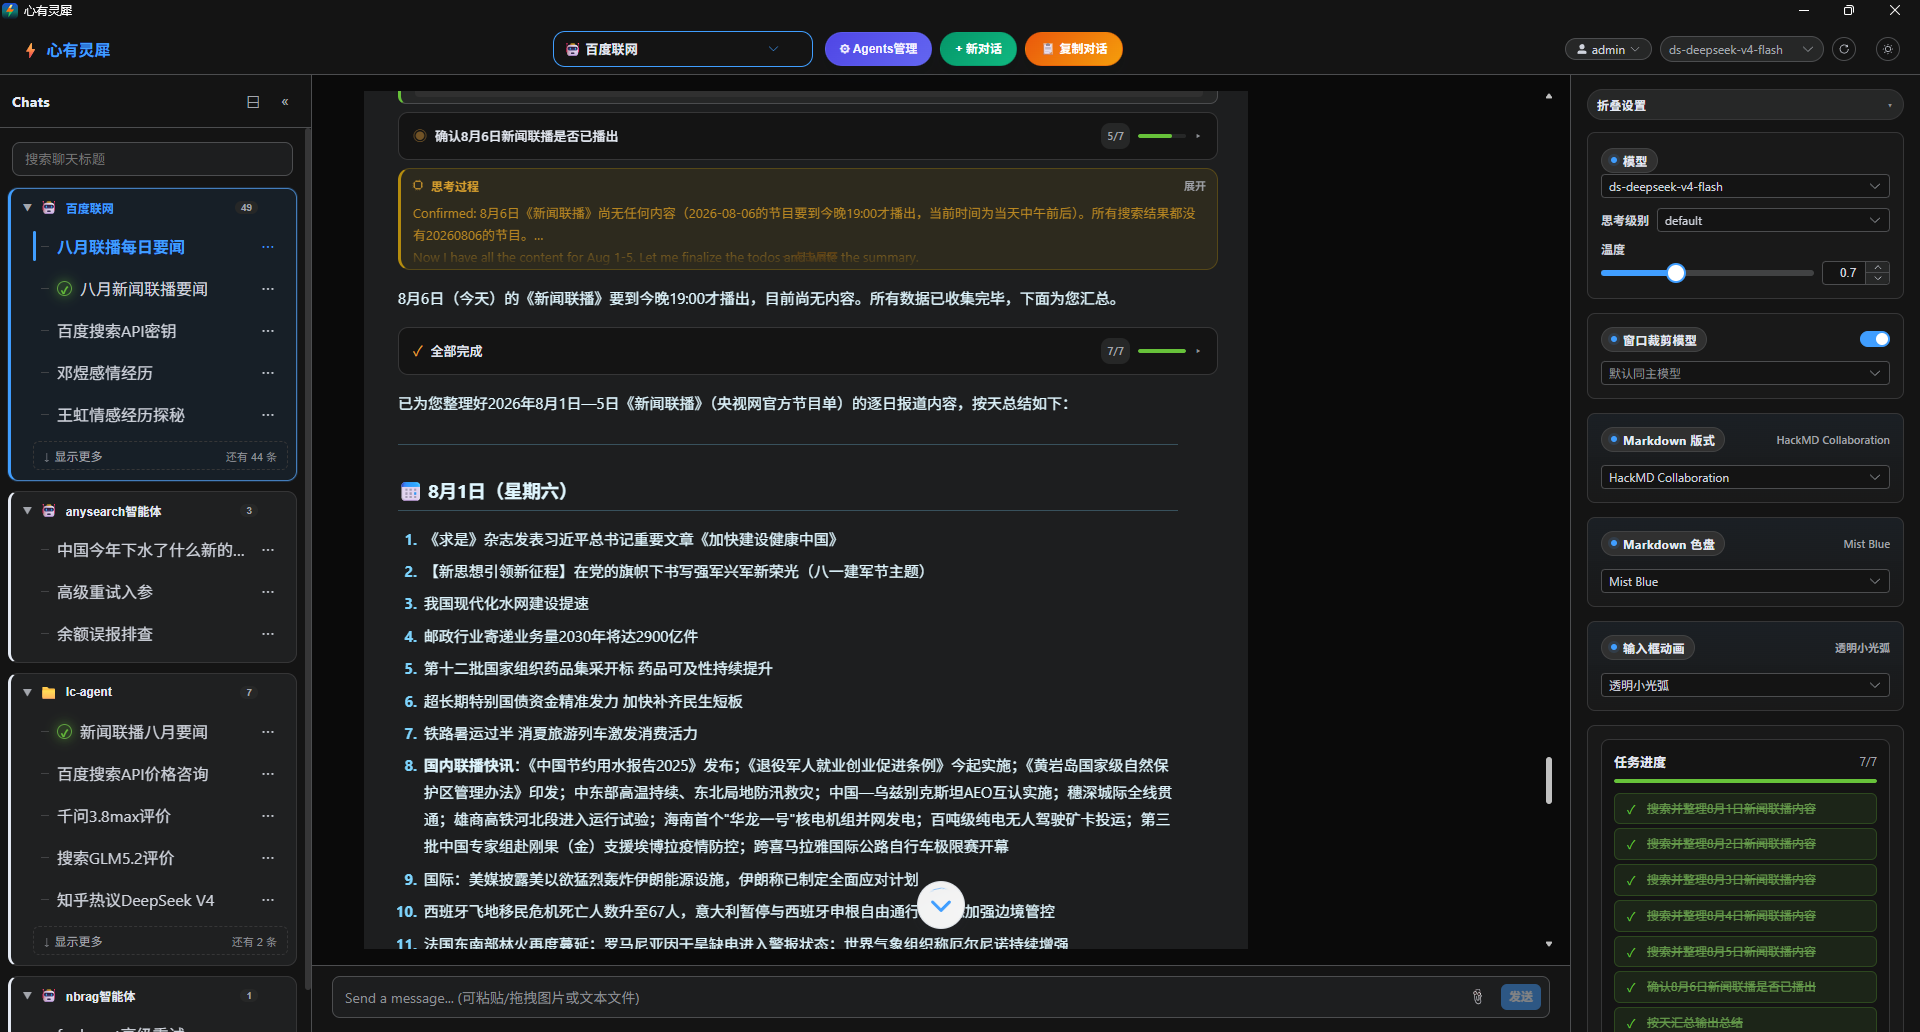Open chat 中国今年下水了什么新的
This screenshot has height=1032, width=1920.
pyautogui.click(x=150, y=550)
